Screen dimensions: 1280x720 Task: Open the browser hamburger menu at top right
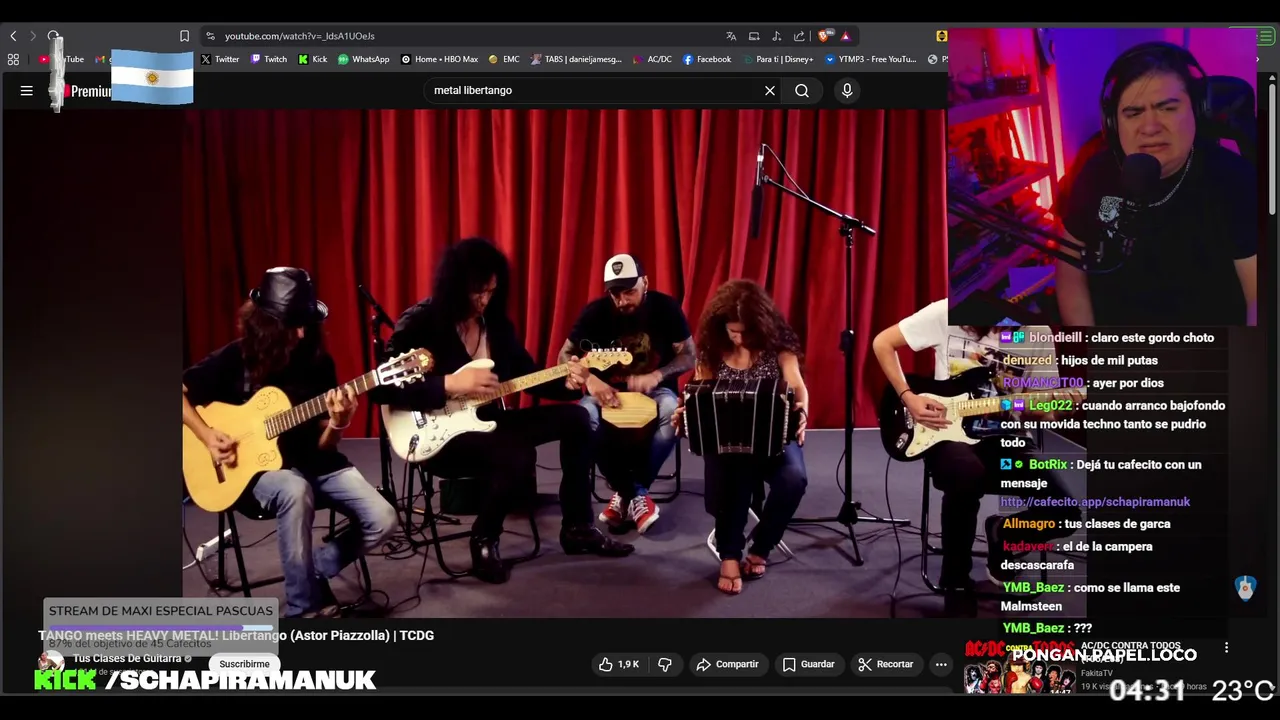click(1268, 36)
